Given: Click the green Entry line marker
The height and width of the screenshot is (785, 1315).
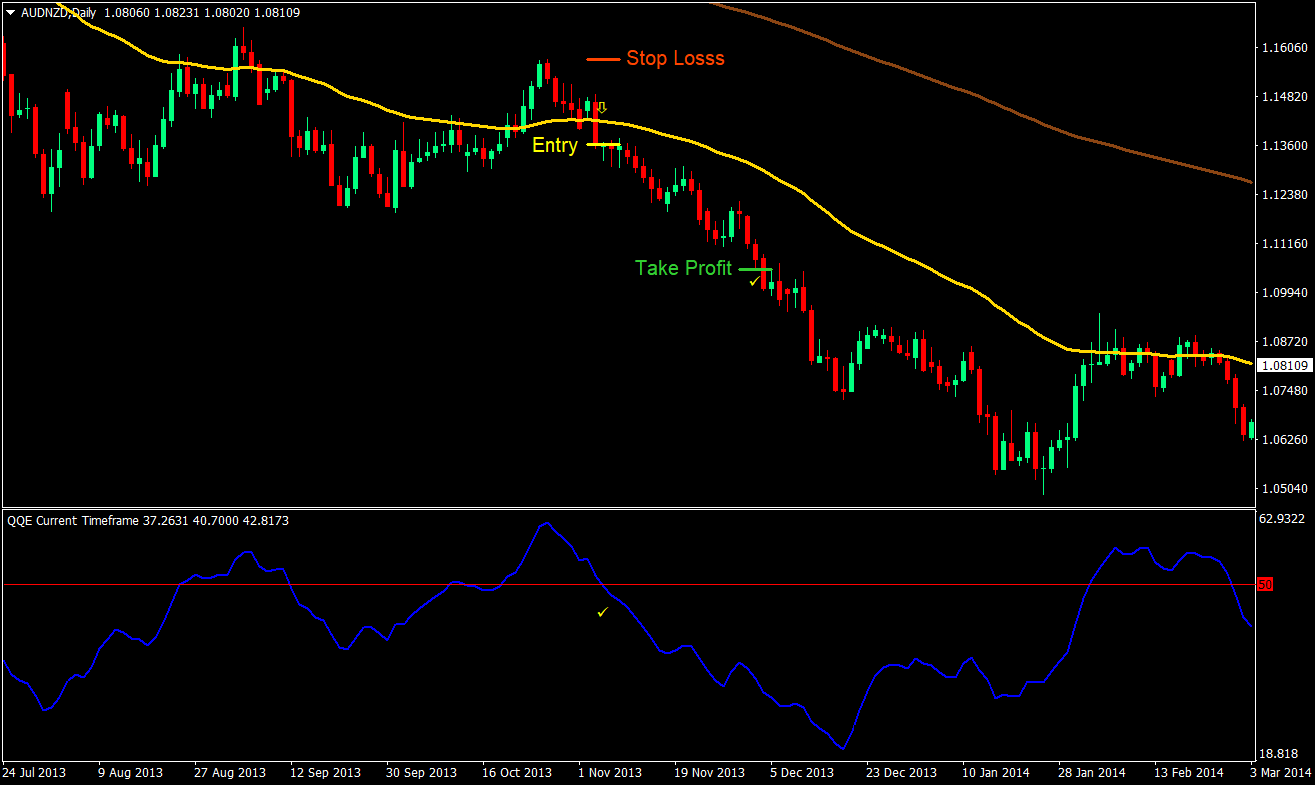Looking at the screenshot, I should pos(604,144).
